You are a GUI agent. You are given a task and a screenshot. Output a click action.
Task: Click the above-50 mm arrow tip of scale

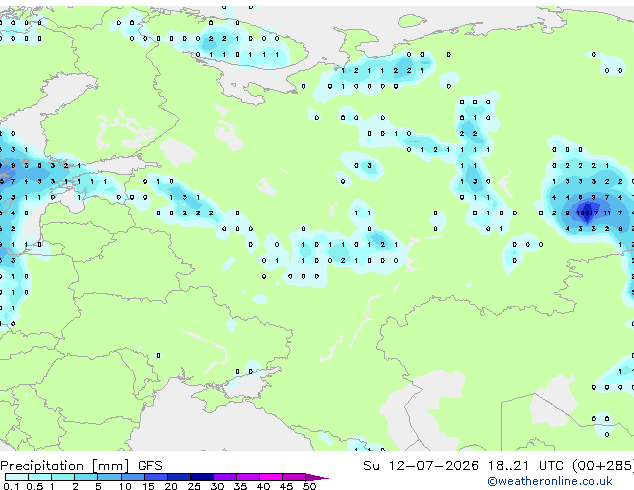317,477
